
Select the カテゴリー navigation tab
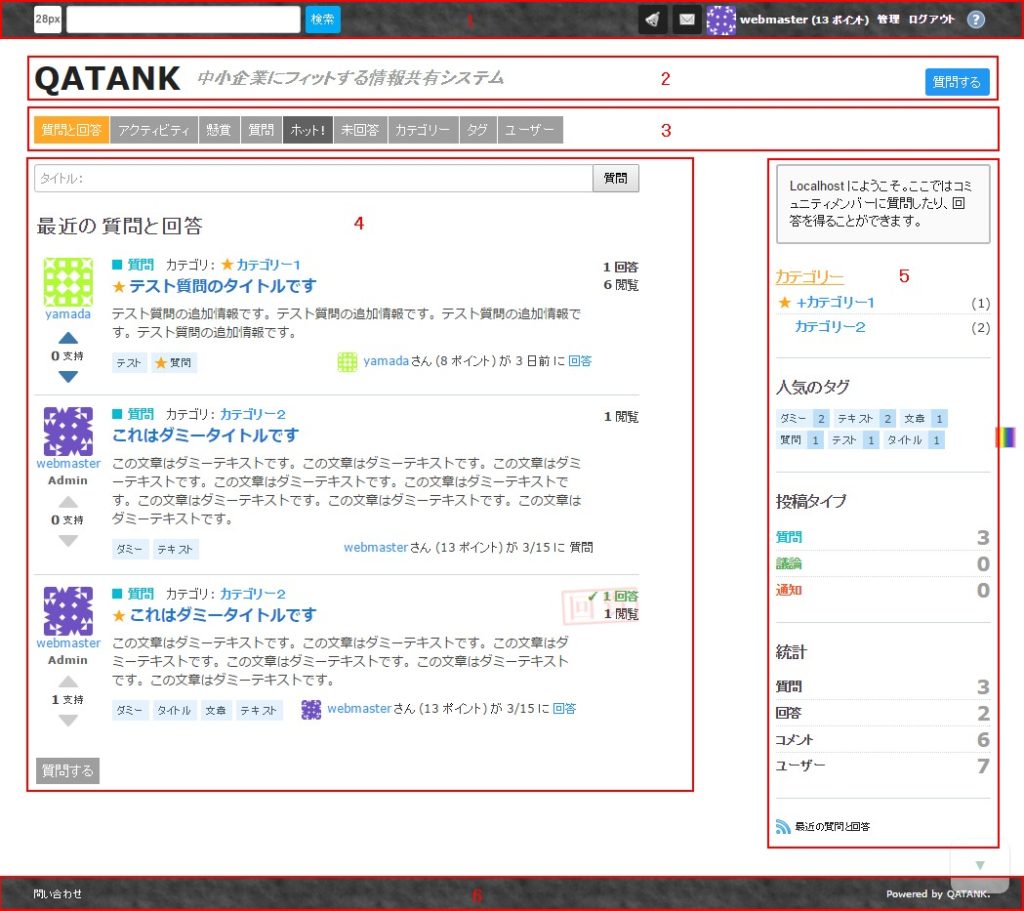pyautogui.click(x=423, y=130)
